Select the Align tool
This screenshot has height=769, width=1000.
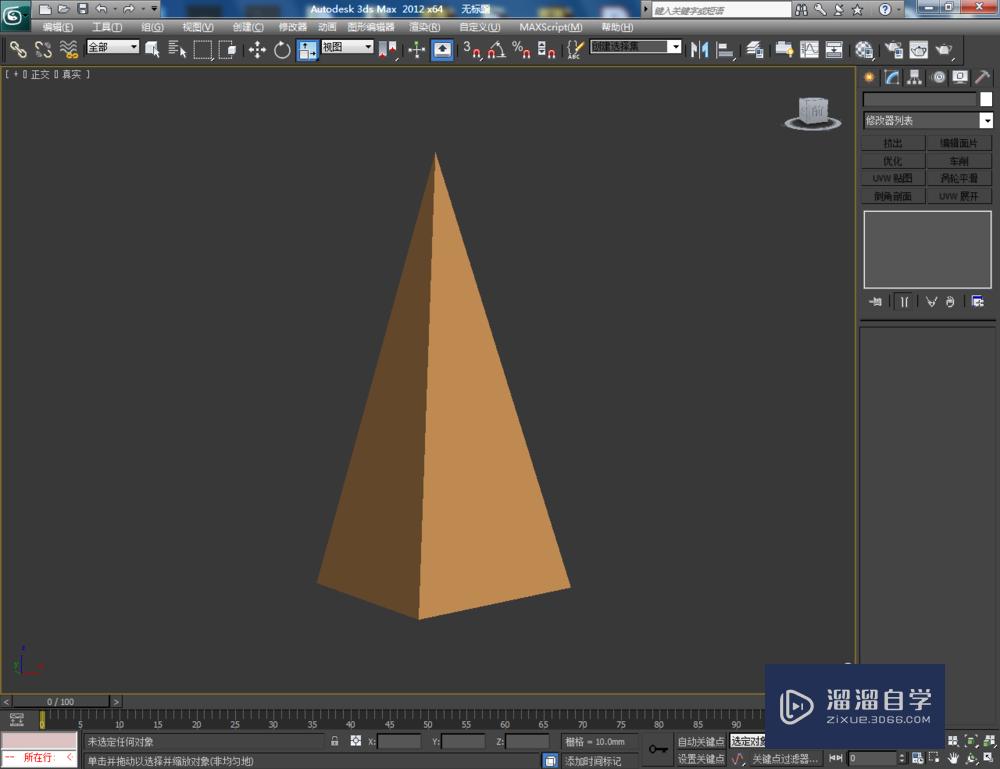pyautogui.click(x=723, y=50)
